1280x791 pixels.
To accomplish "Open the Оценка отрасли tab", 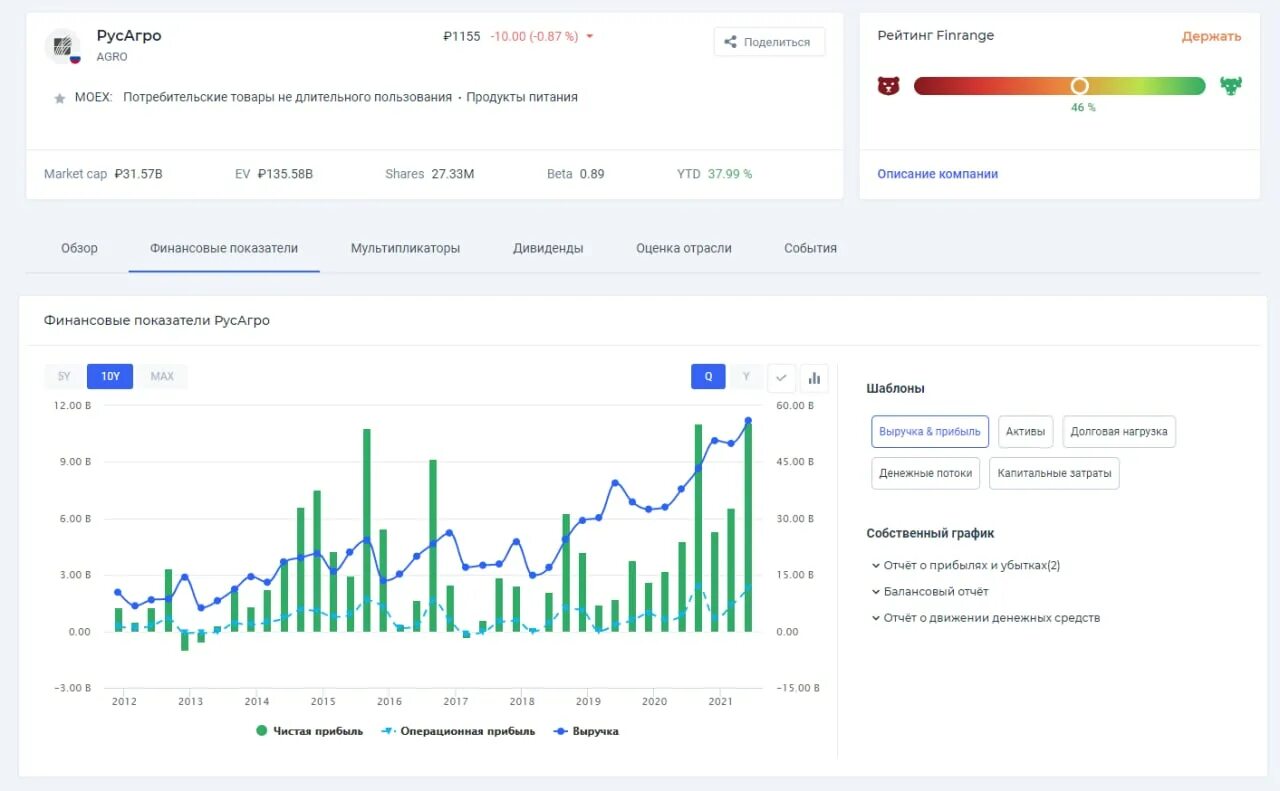I will click(684, 248).
